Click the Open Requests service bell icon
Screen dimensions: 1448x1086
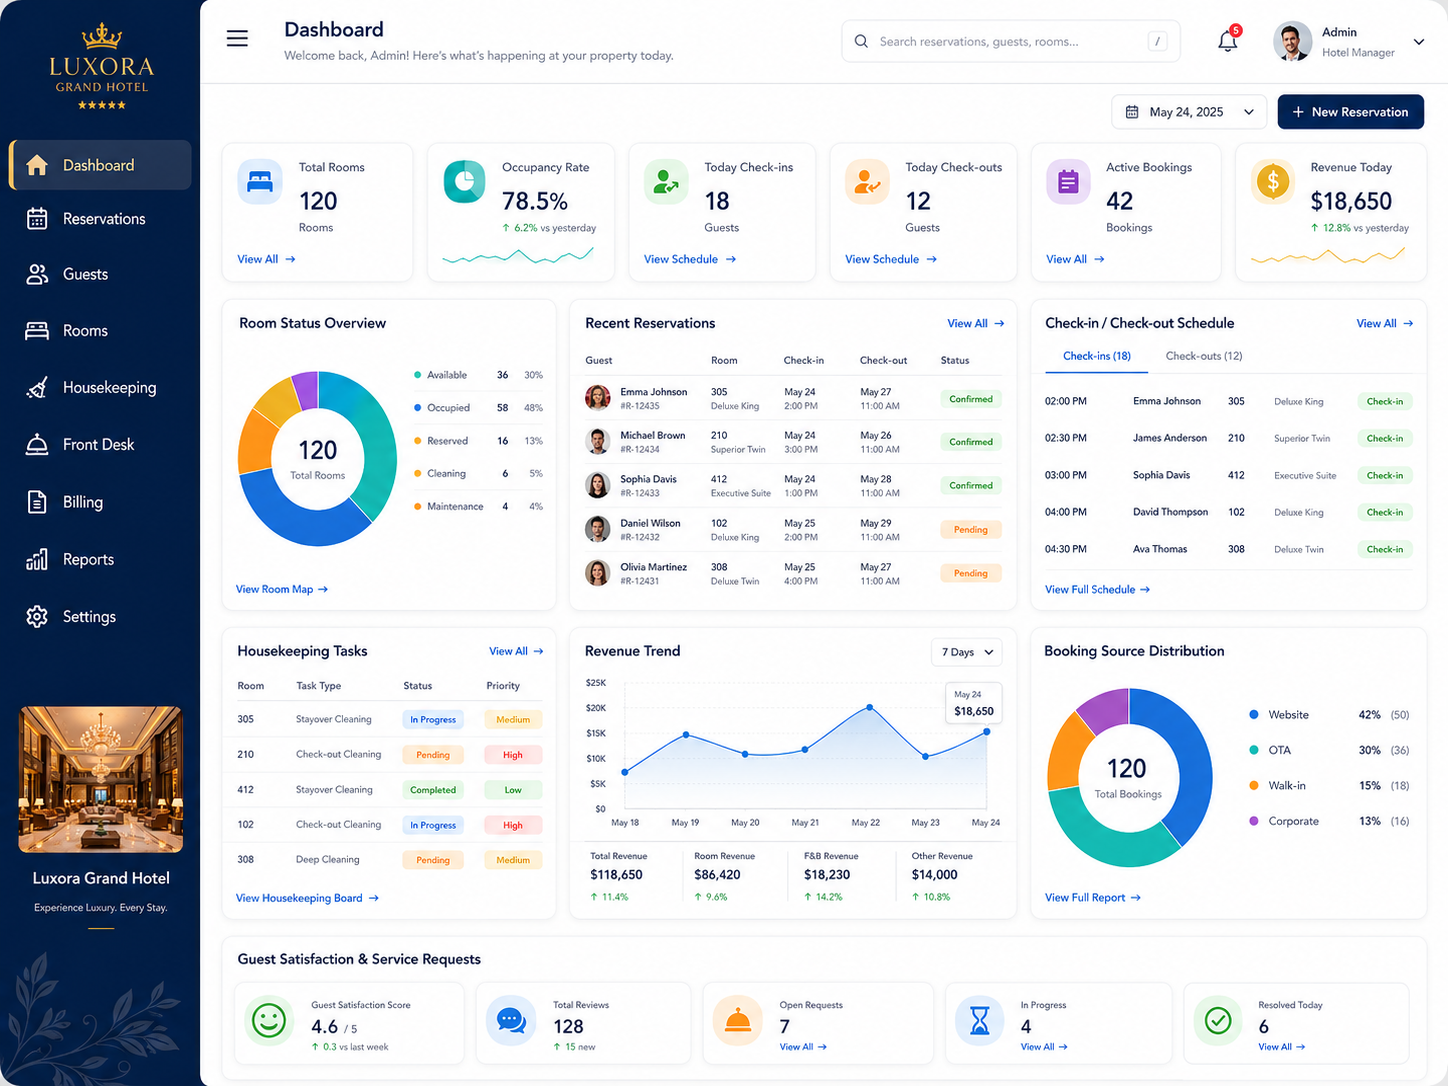pos(738,1021)
